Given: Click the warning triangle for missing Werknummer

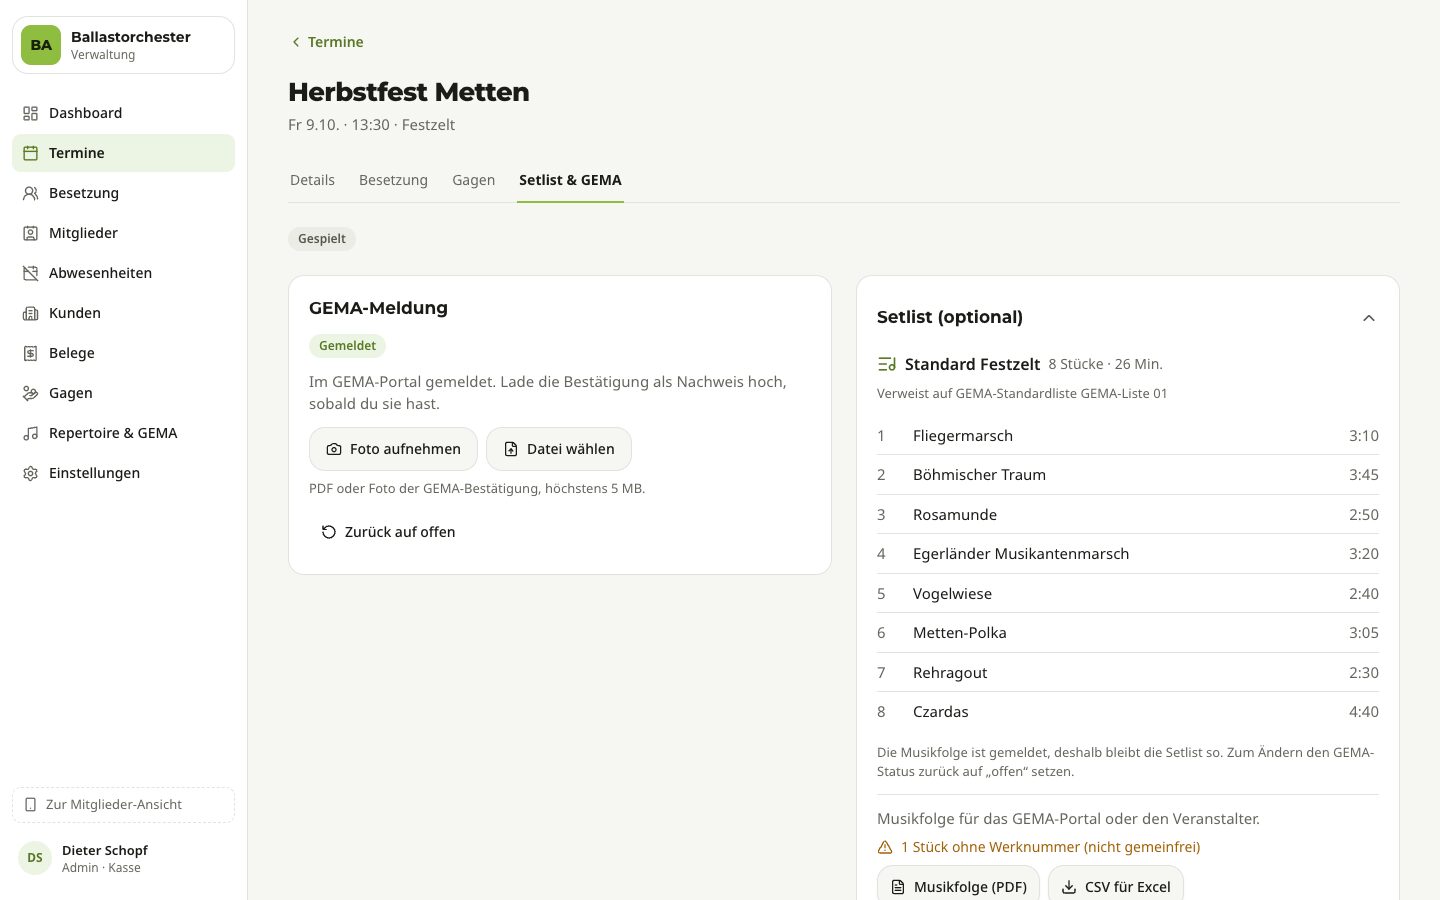Looking at the screenshot, I should tap(885, 847).
